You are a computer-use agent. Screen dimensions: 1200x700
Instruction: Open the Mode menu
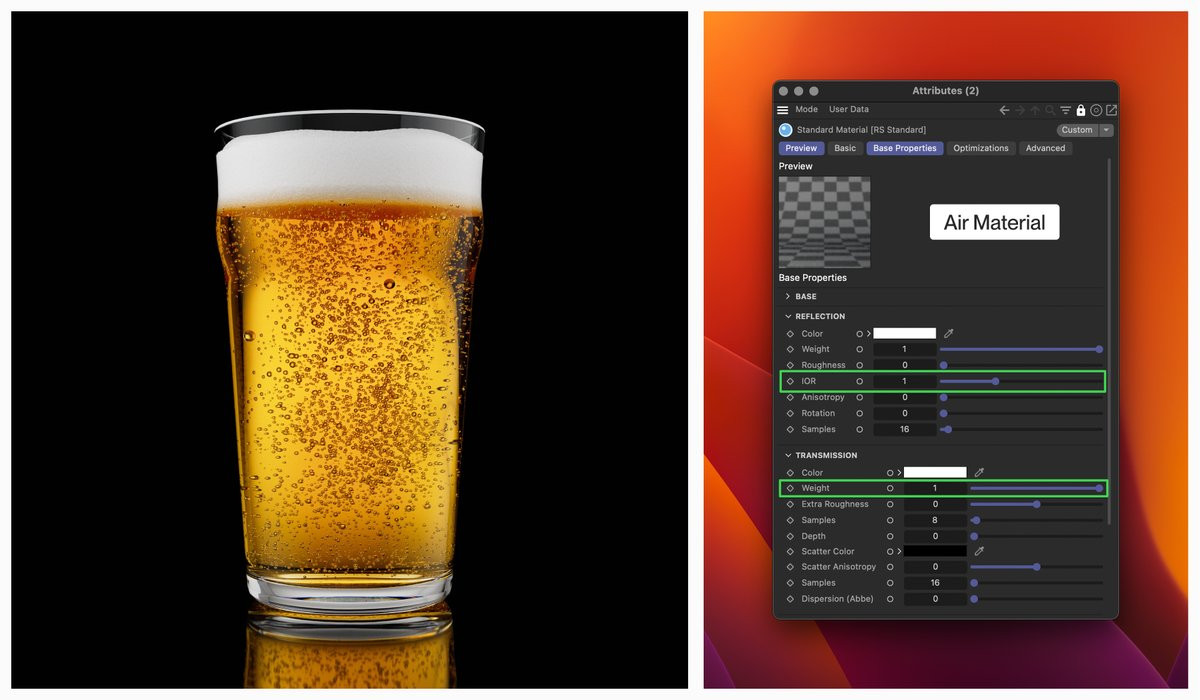pyautogui.click(x=806, y=110)
